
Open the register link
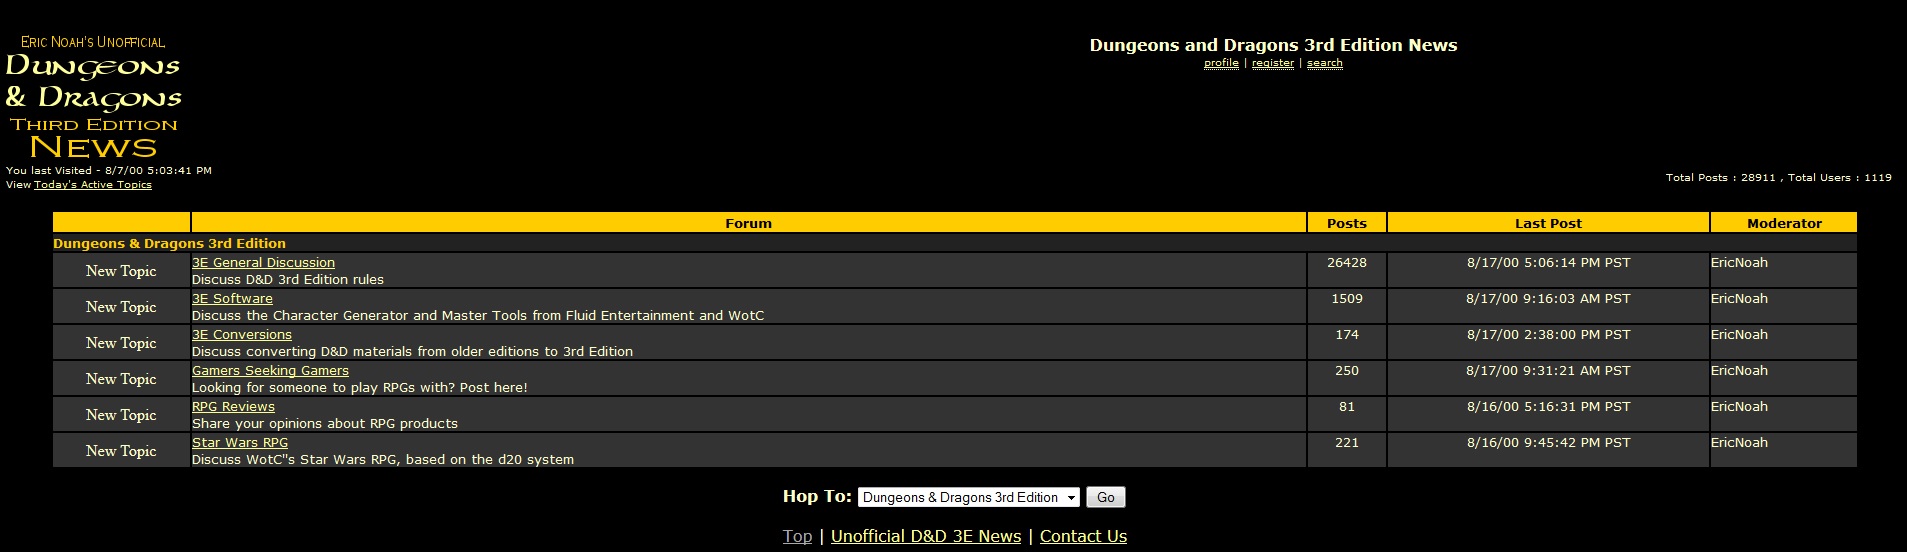pos(1272,63)
